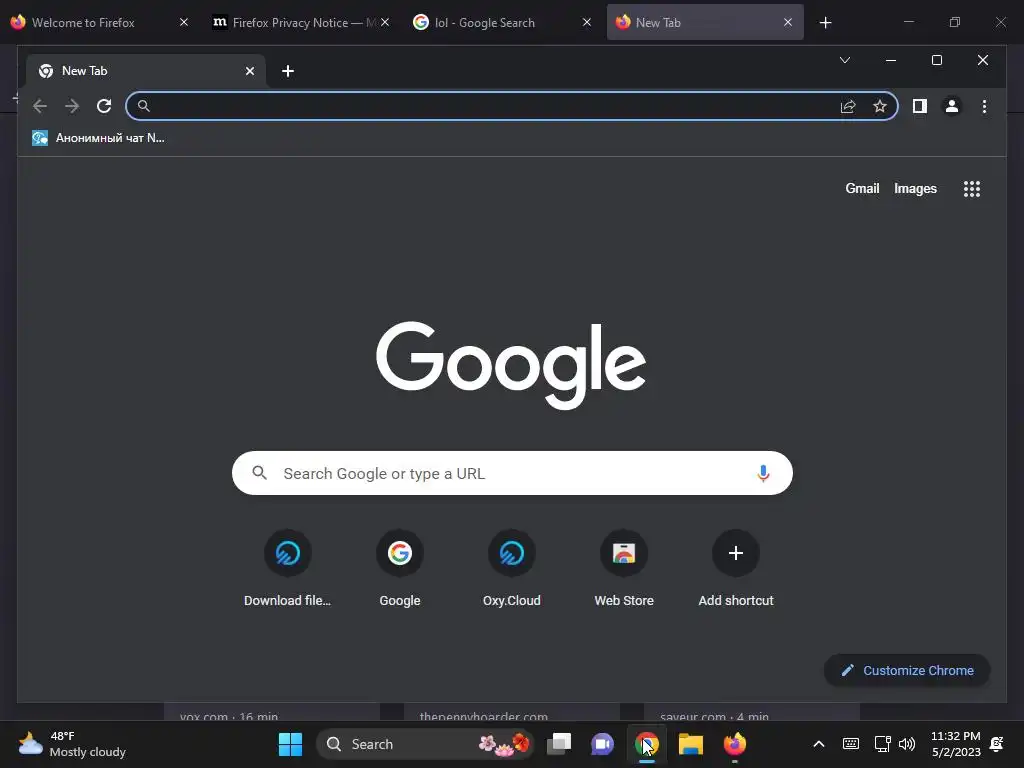Image resolution: width=1024 pixels, height=768 pixels.
Task: Click Customize Chrome button
Action: pos(907,671)
